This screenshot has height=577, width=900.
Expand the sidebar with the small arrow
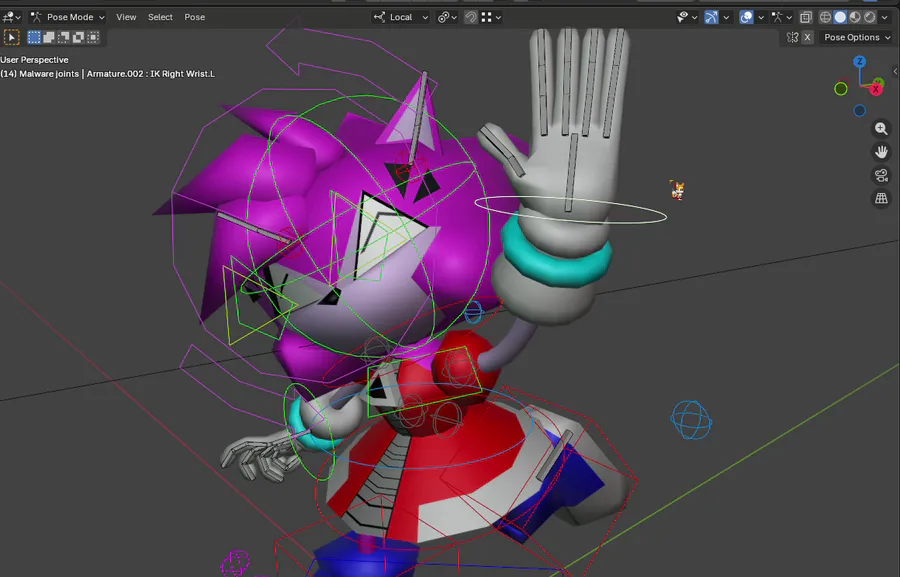(895, 71)
